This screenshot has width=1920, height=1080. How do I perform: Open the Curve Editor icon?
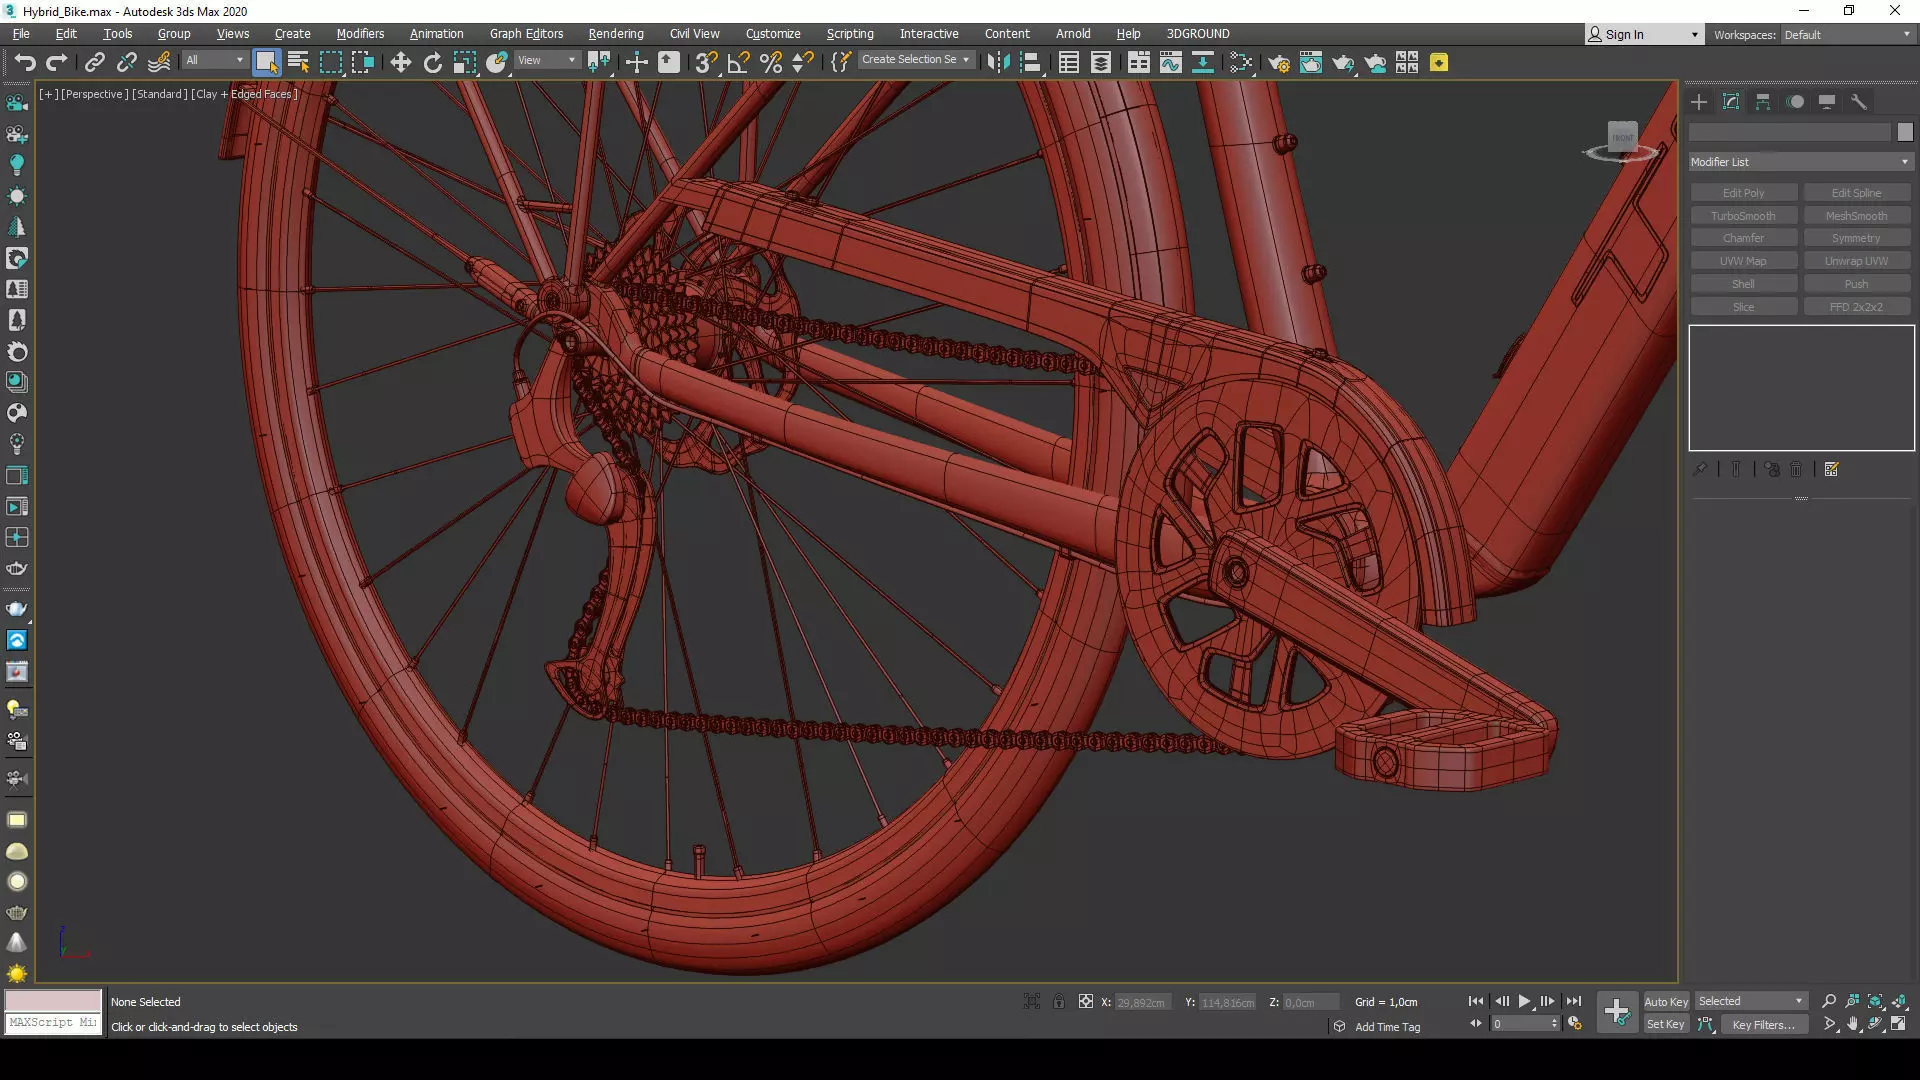[1170, 63]
